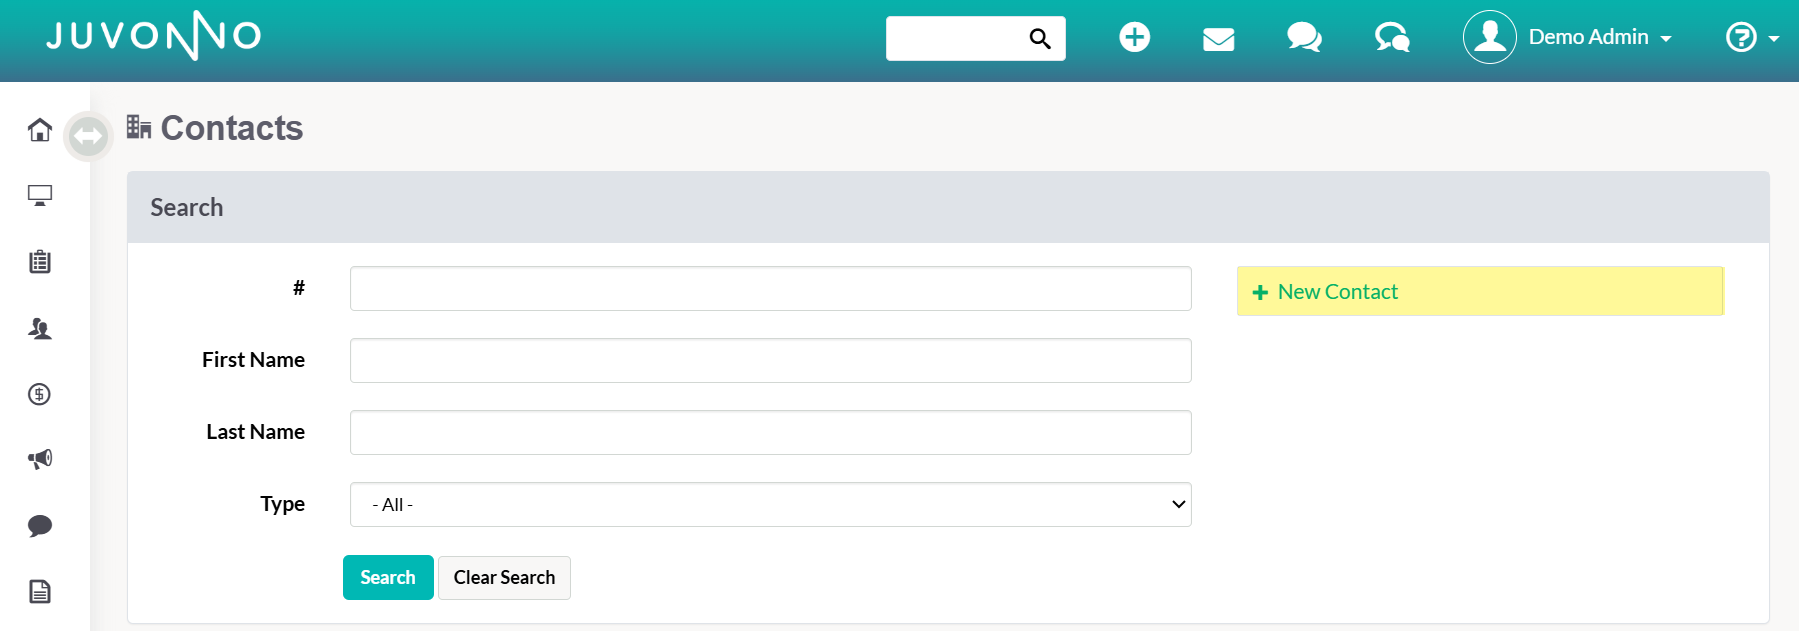The image size is (1799, 631).
Task: Click the plus circle quick-add icon
Action: click(x=1134, y=37)
